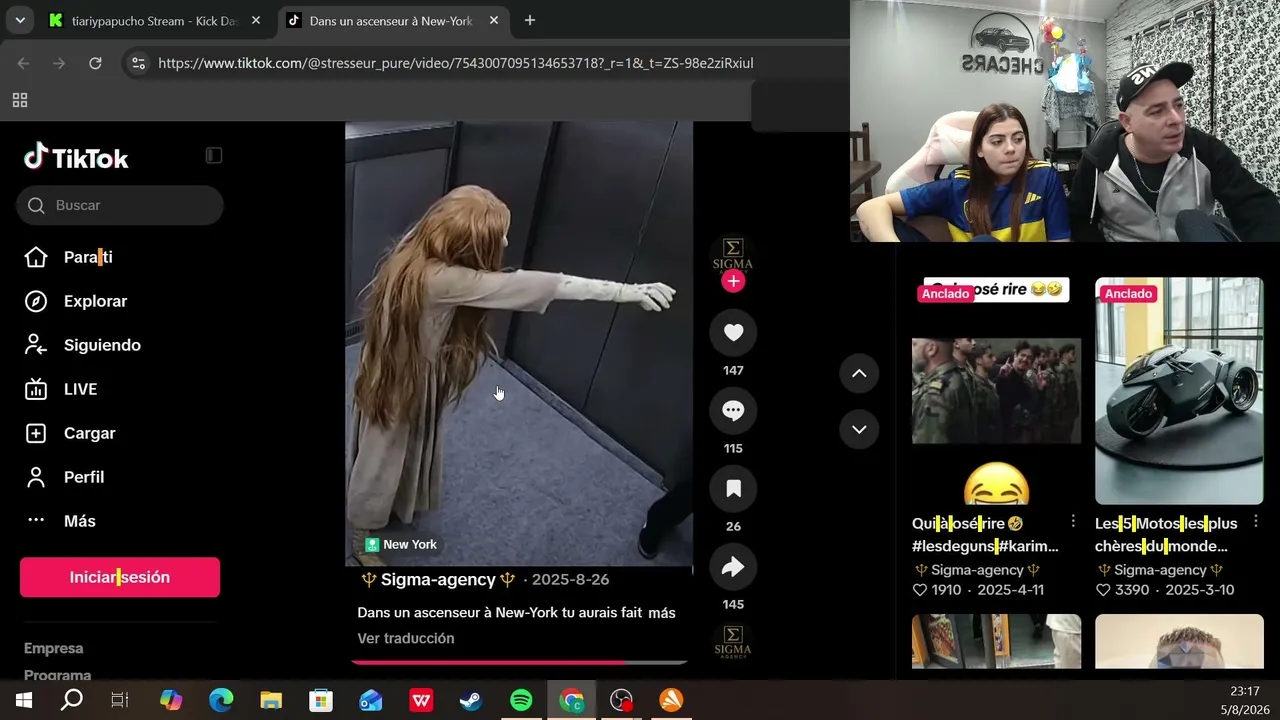Go to previous video with up chevron
Image resolution: width=1280 pixels, height=720 pixels.
pyautogui.click(x=859, y=373)
